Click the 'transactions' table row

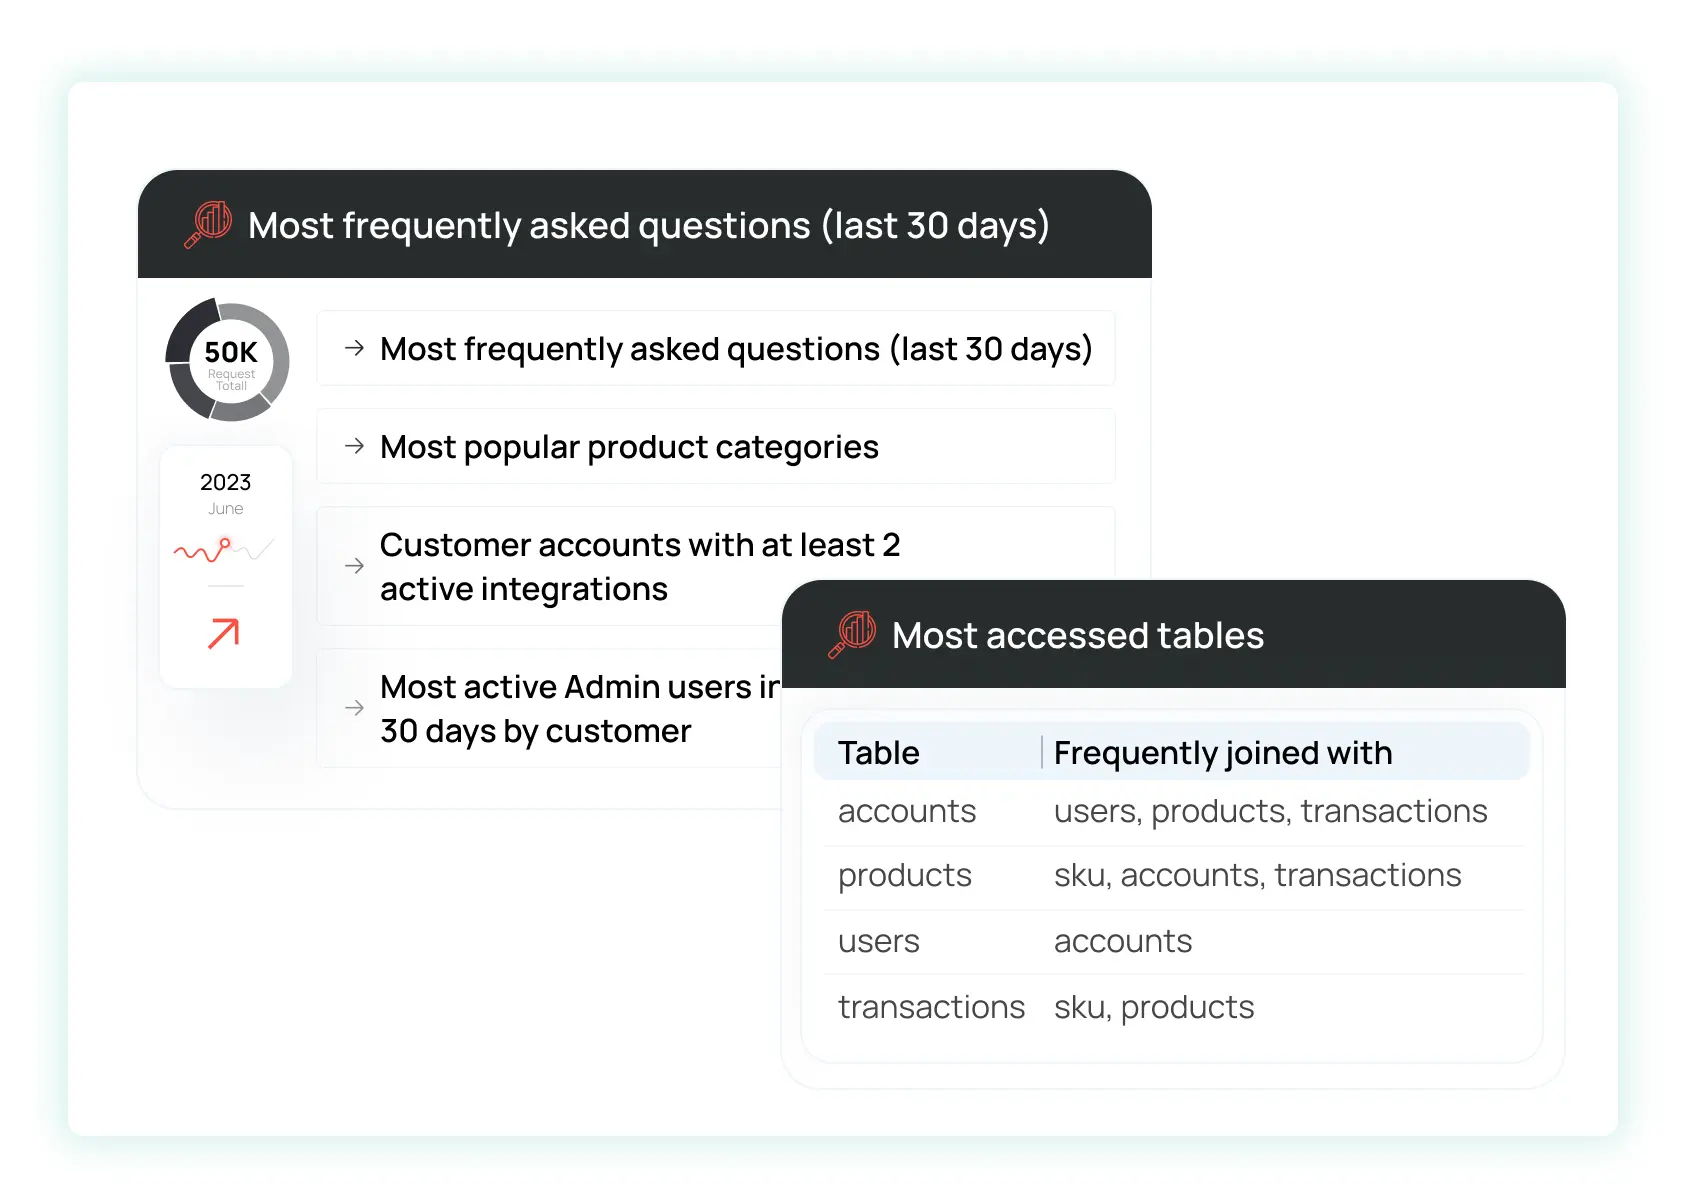[1174, 1008]
